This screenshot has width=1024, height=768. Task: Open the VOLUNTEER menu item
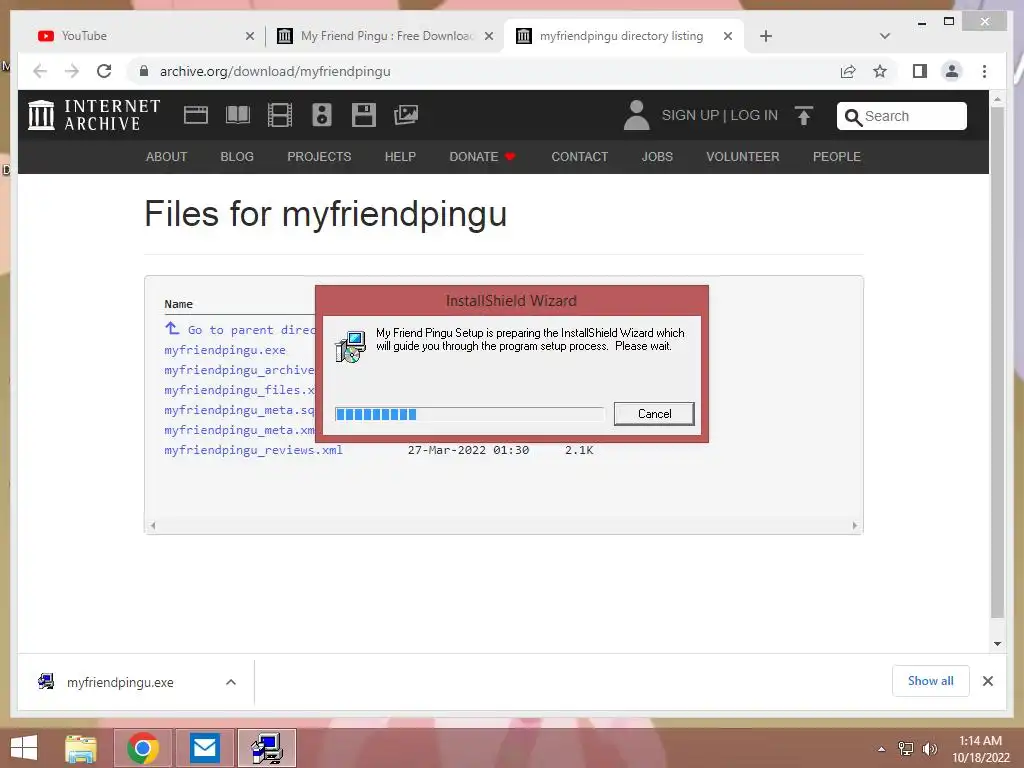[x=743, y=157]
